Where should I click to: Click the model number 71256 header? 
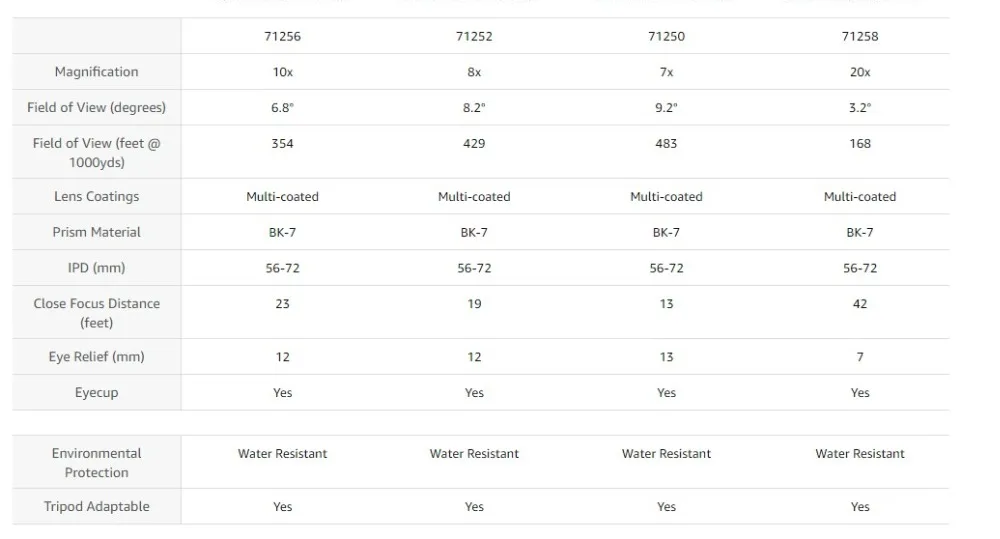pyautogui.click(x=283, y=36)
